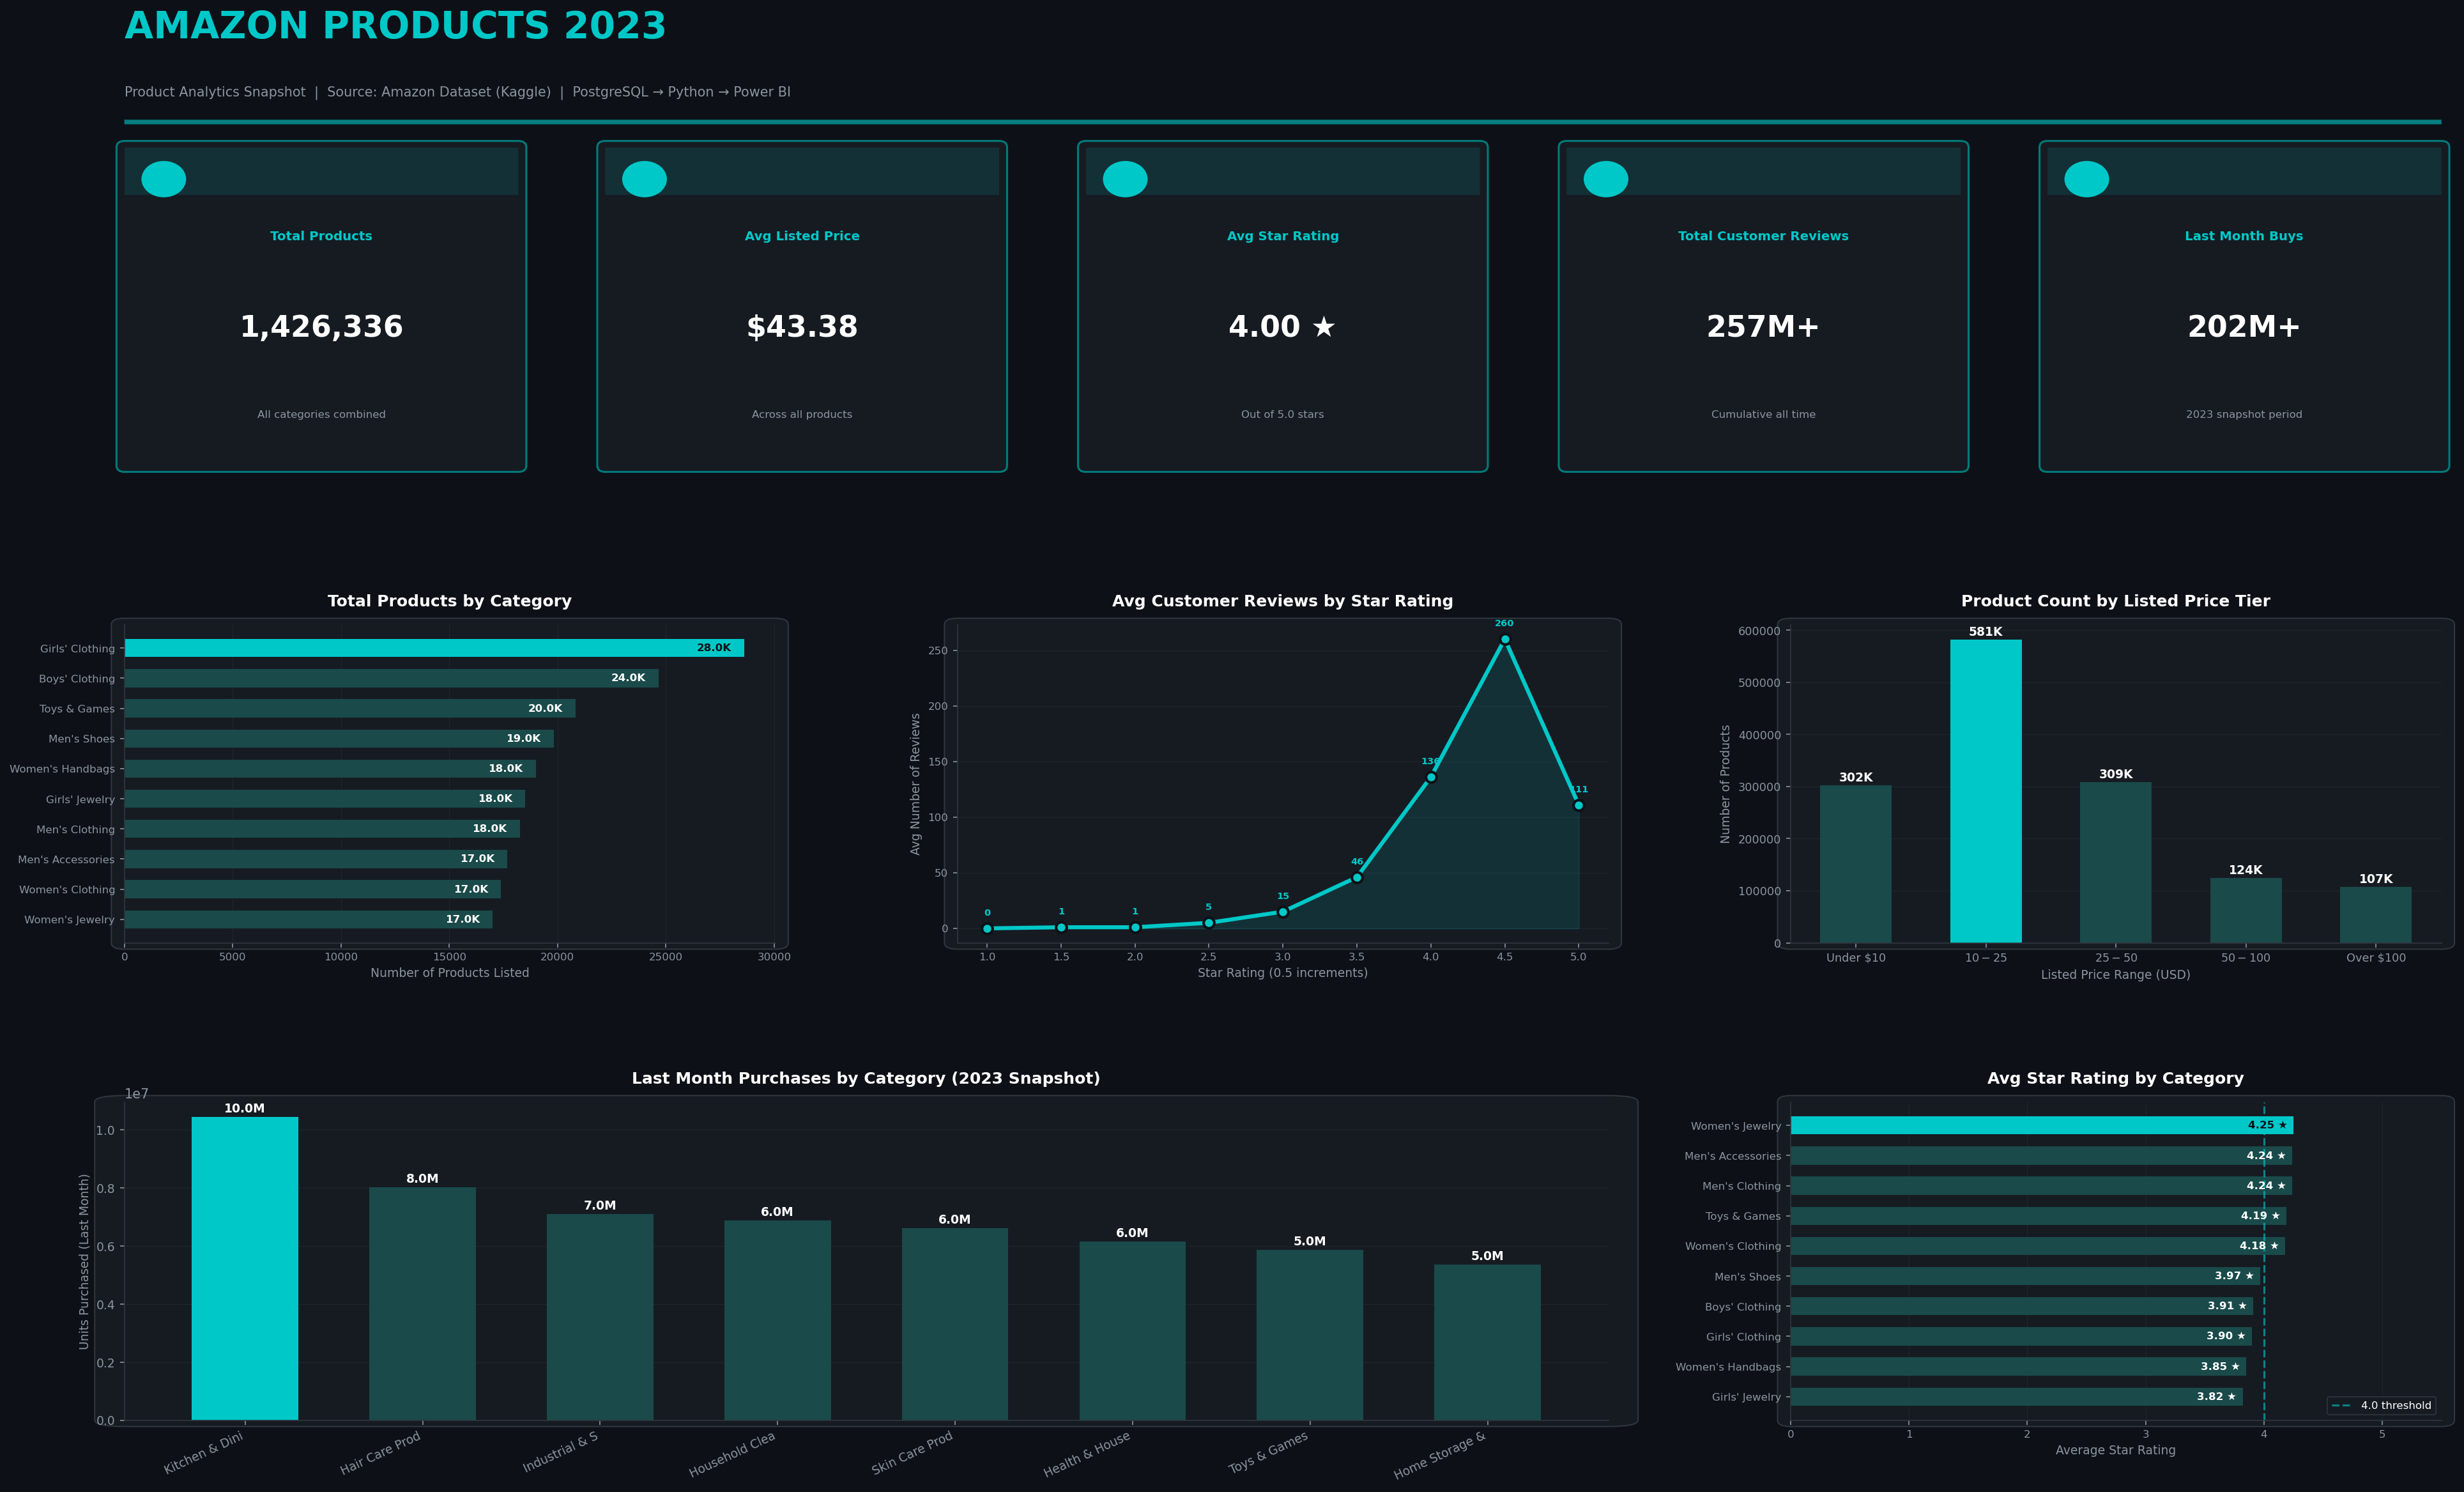Click the Last Month Purchases by Category title
The width and height of the screenshot is (2464, 1492).
click(866, 1078)
